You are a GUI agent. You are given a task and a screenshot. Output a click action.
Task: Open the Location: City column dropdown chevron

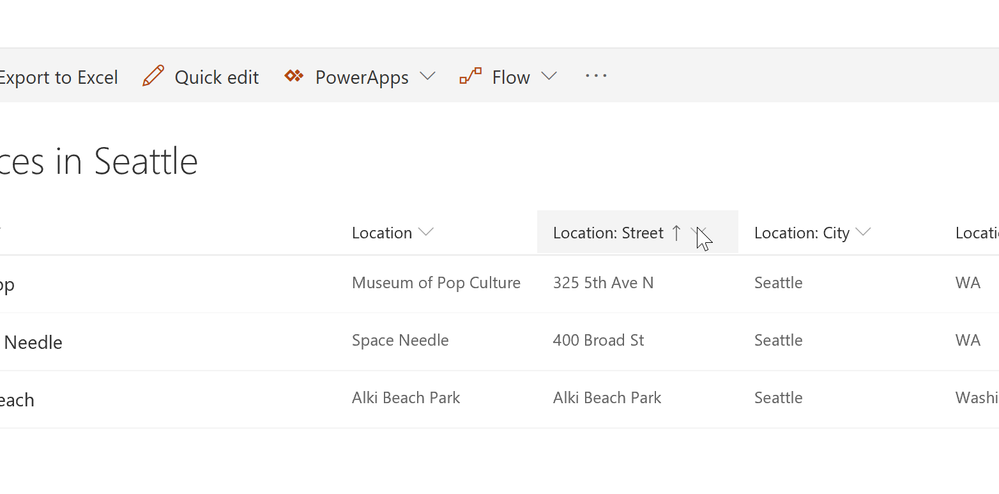(864, 233)
